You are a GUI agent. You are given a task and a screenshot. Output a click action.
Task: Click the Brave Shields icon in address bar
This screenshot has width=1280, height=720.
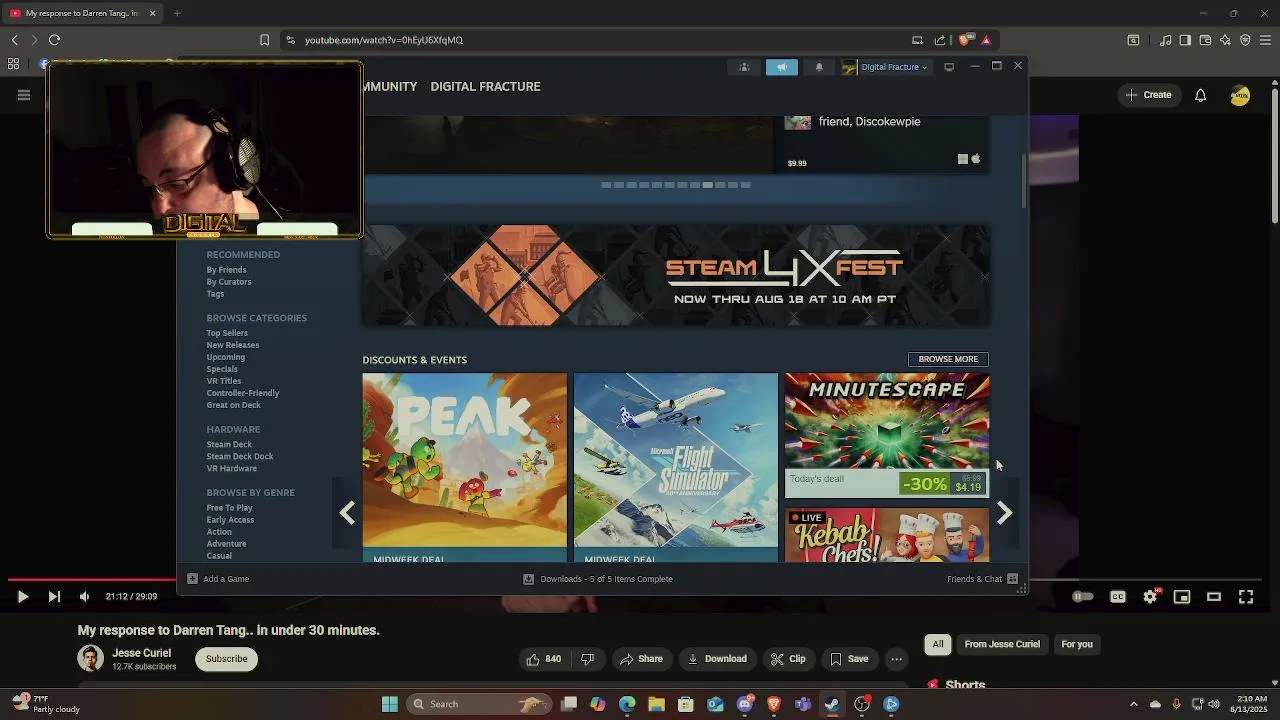click(x=964, y=40)
